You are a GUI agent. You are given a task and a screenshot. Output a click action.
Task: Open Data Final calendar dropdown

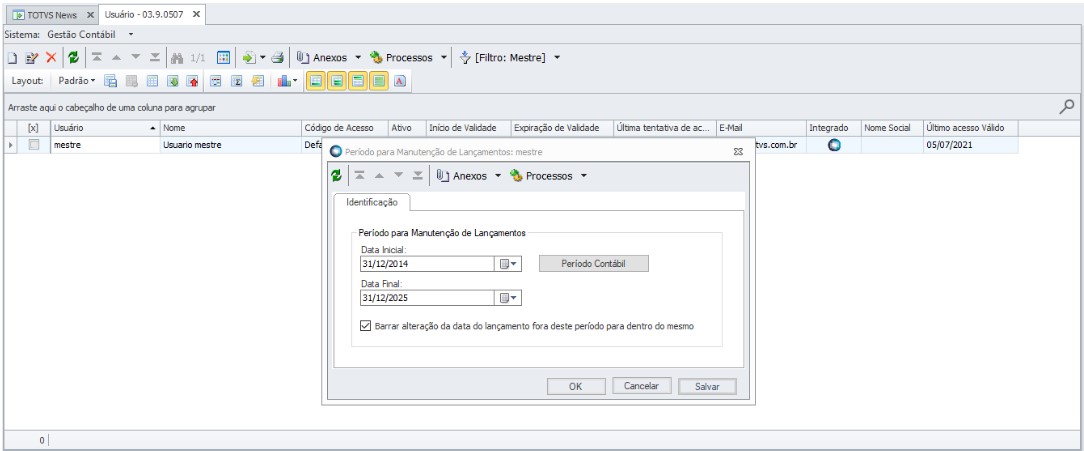(508, 298)
